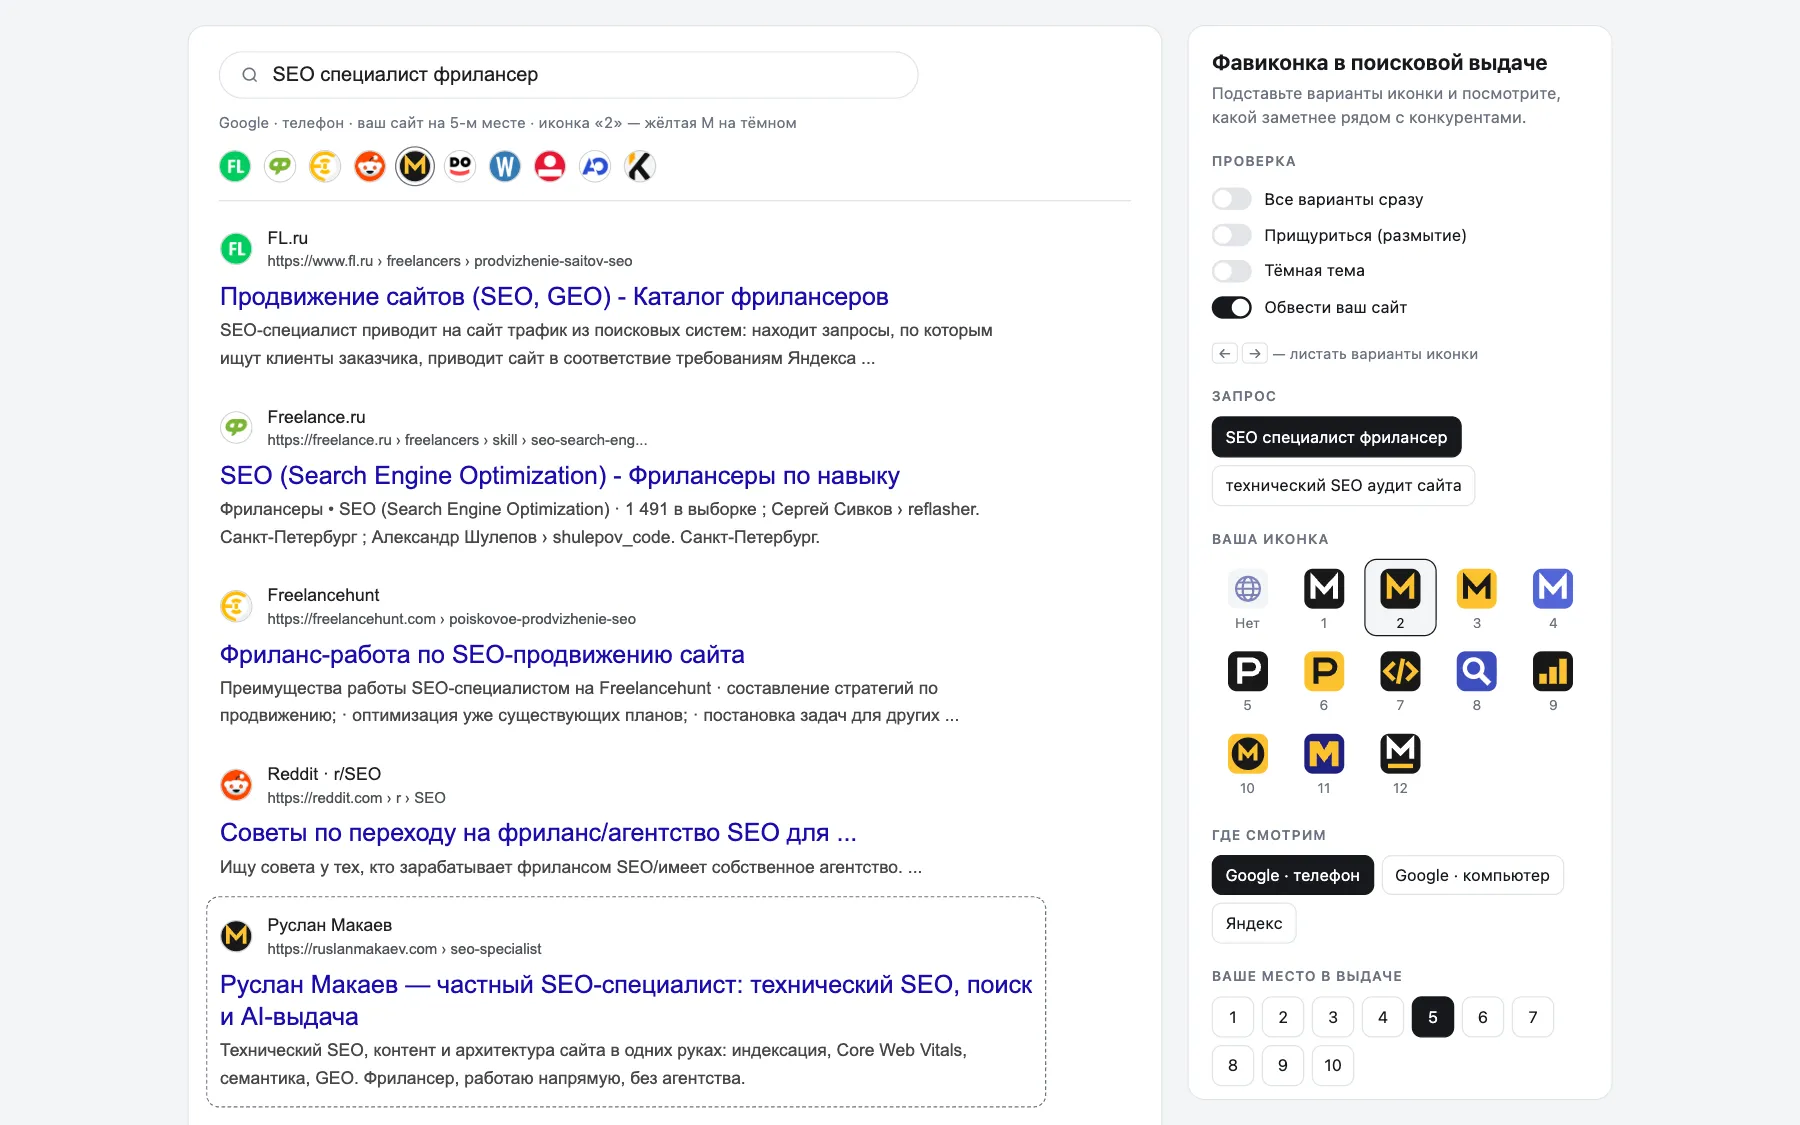Set your position in results to 3
The height and width of the screenshot is (1125, 1800).
click(x=1333, y=1017)
